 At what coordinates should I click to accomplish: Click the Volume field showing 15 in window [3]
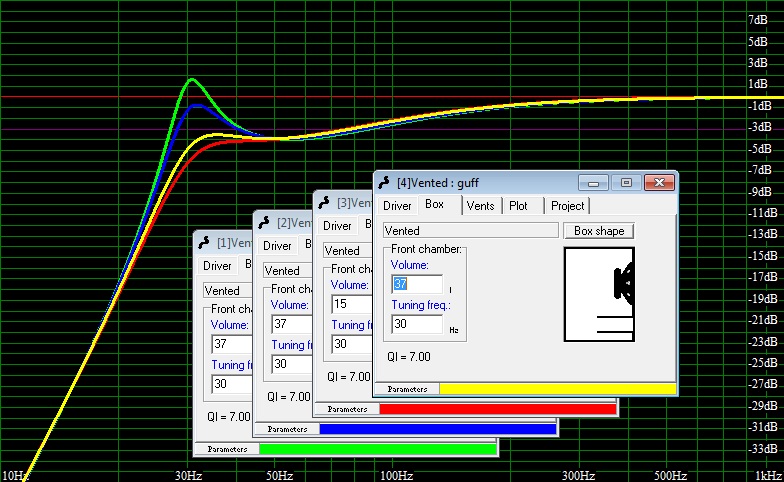[352, 304]
